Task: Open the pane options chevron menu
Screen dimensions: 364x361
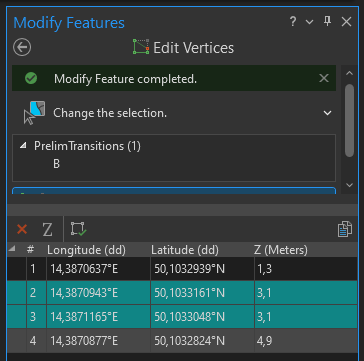Action: click(x=309, y=22)
